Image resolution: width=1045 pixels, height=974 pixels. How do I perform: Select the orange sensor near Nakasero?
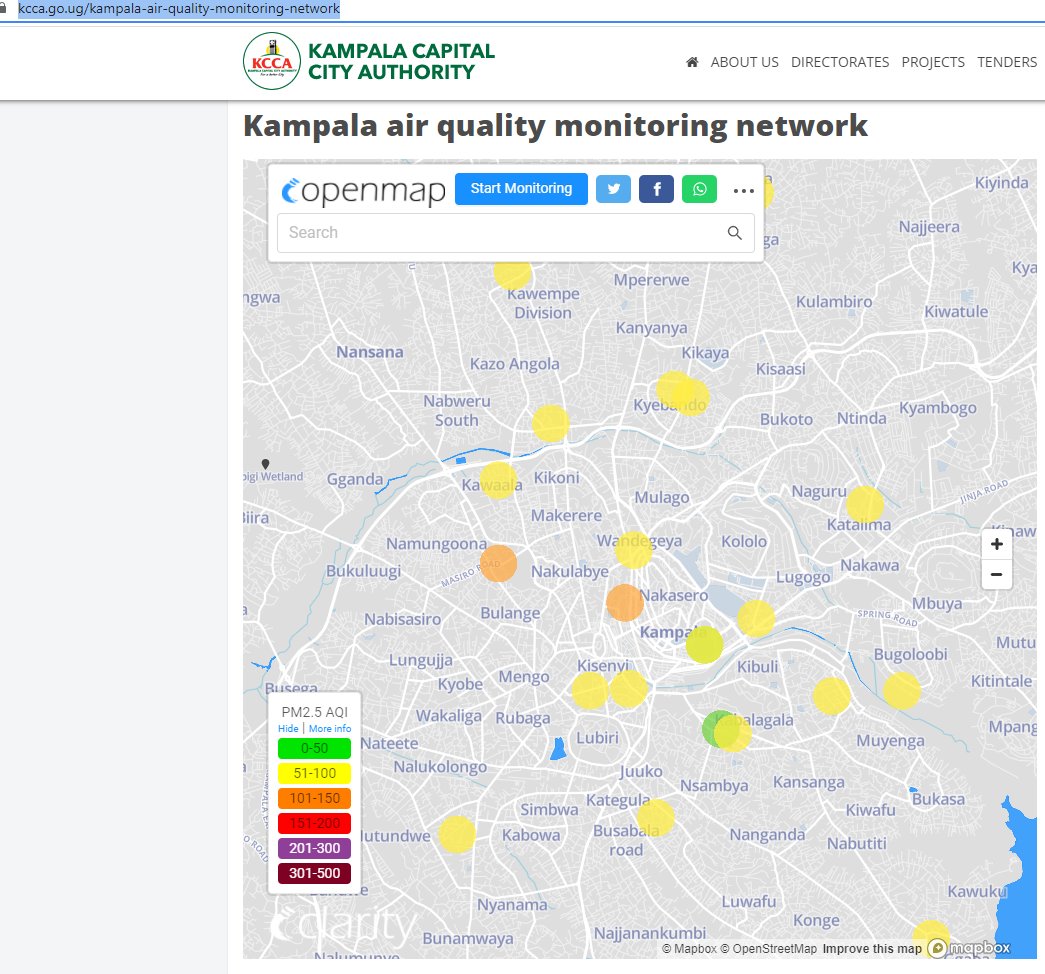(x=625, y=603)
